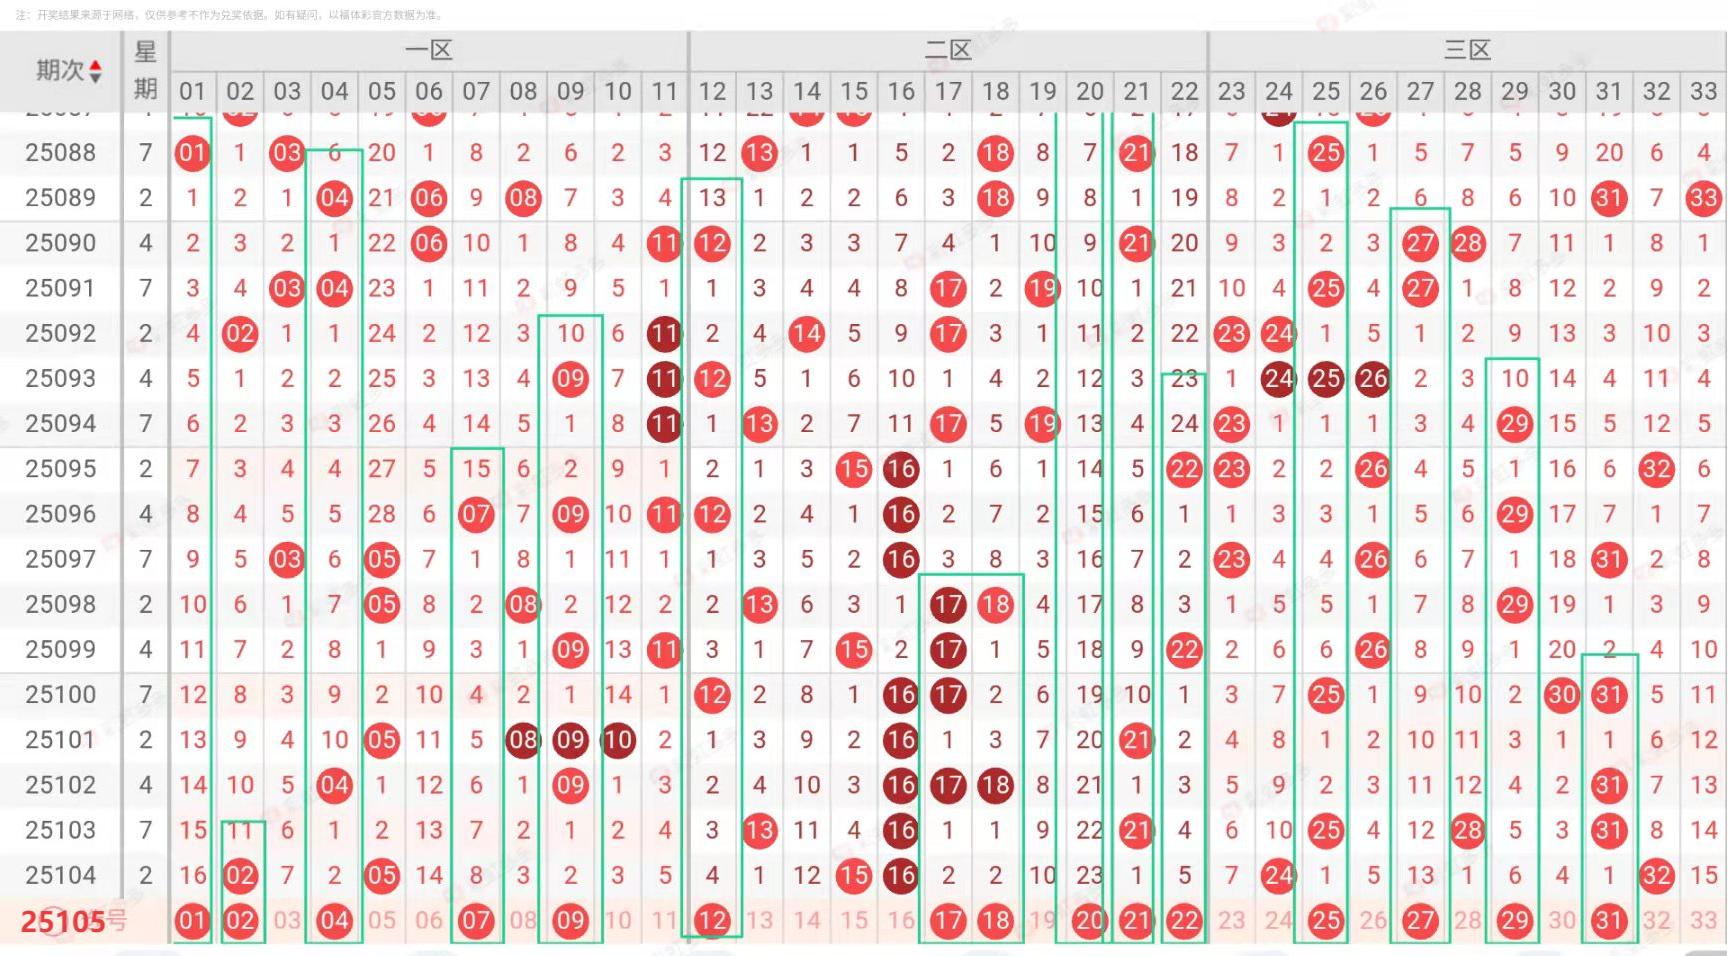This screenshot has width=1728, height=956.
Task: Click red ball 30 in row 25100
Action: pos(1562,695)
